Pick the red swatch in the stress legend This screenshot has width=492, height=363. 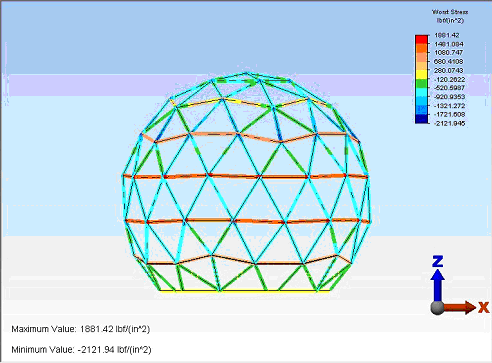tap(421, 39)
